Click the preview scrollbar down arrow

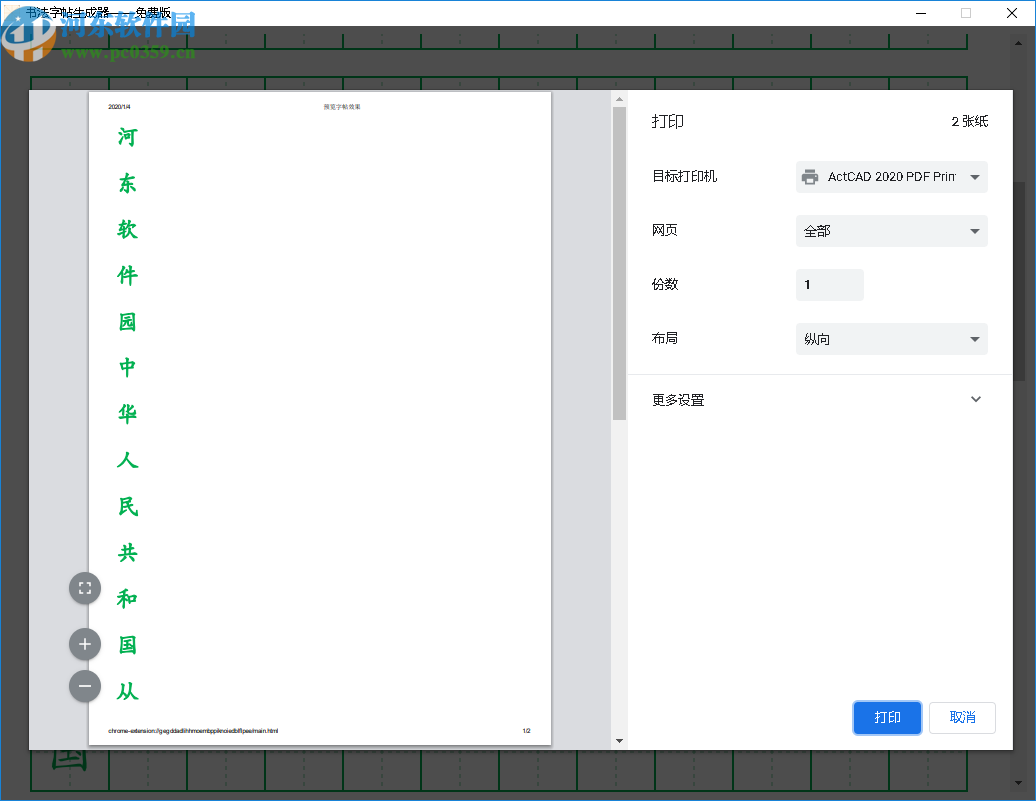pos(619,741)
